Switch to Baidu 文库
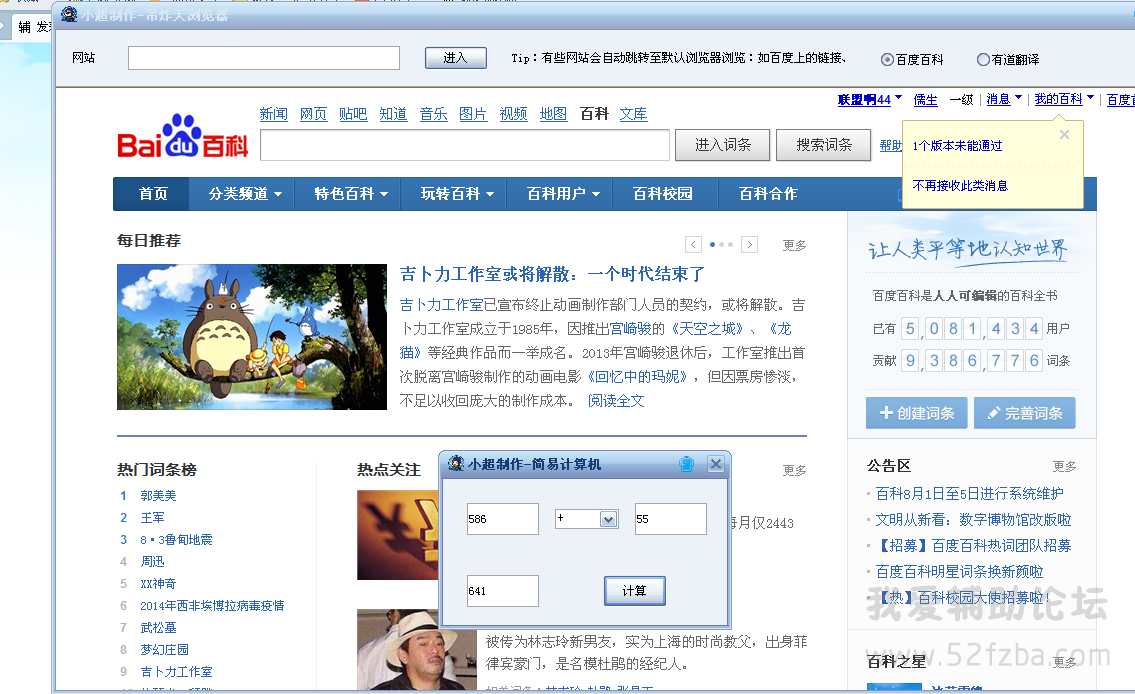This screenshot has width=1135, height=694. (x=633, y=114)
